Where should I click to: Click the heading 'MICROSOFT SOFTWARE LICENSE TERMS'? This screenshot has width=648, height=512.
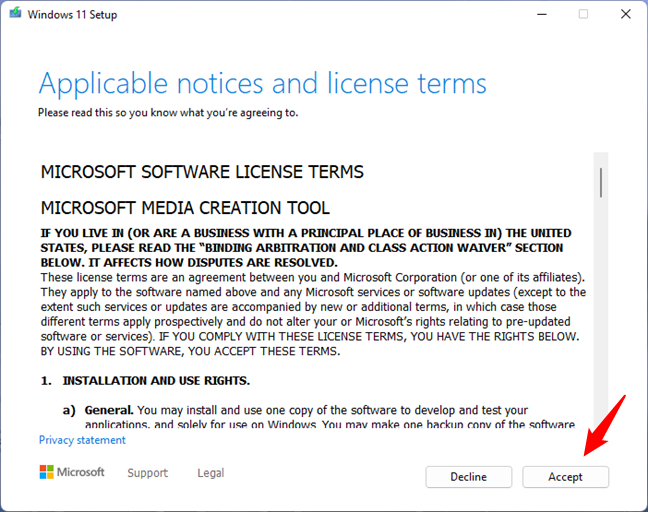tap(202, 172)
